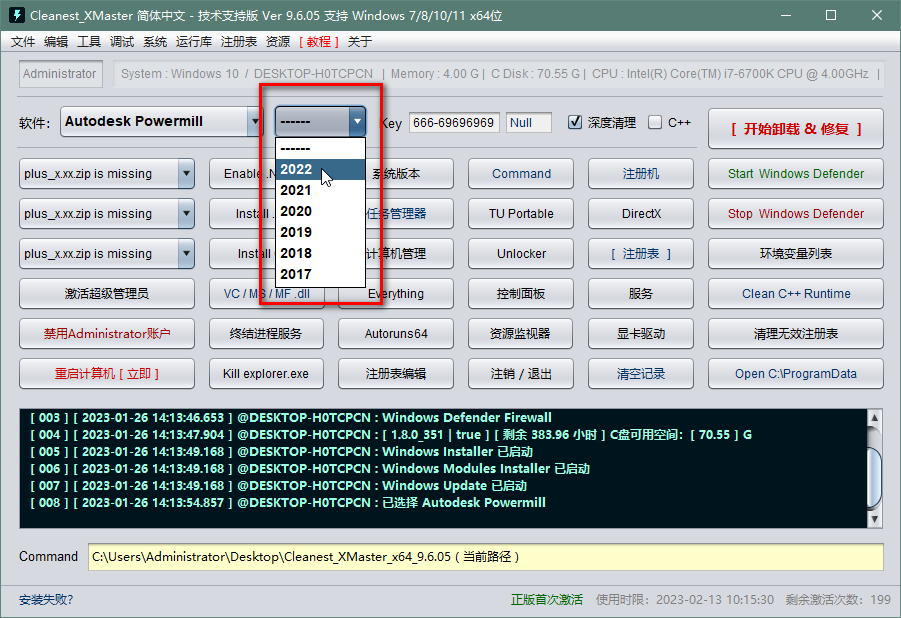
Task: Click the log scrollbar down arrow
Action: (x=874, y=519)
